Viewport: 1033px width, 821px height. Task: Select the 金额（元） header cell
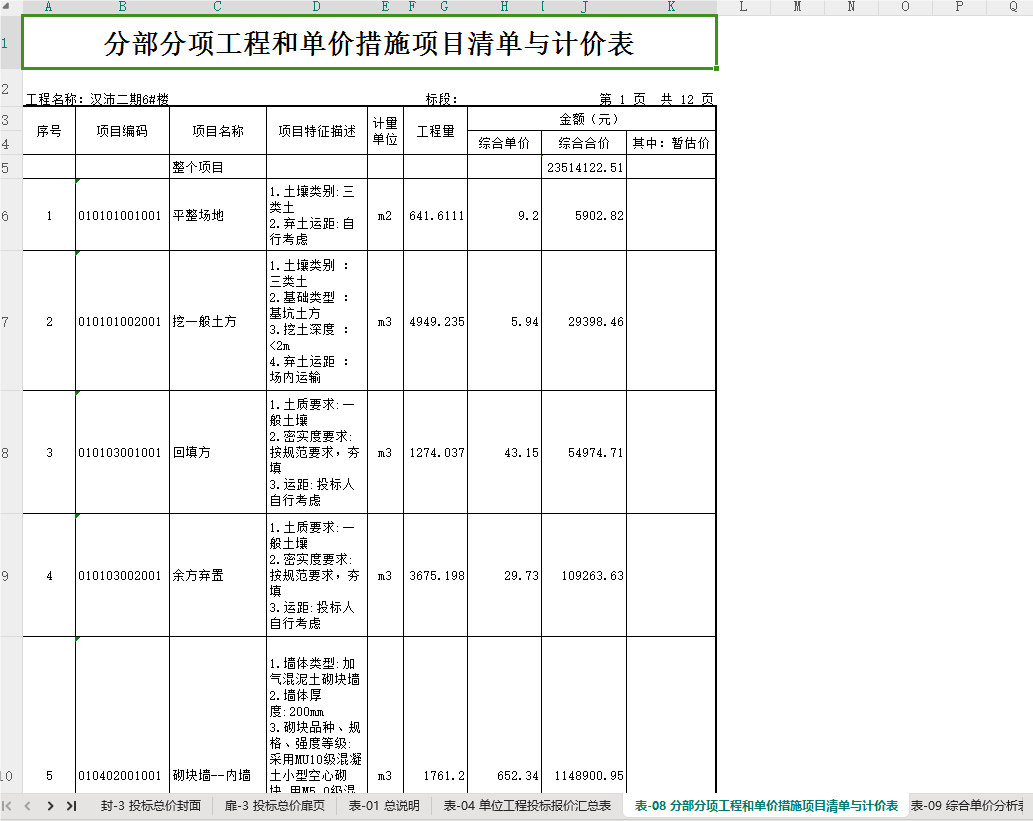click(x=591, y=119)
